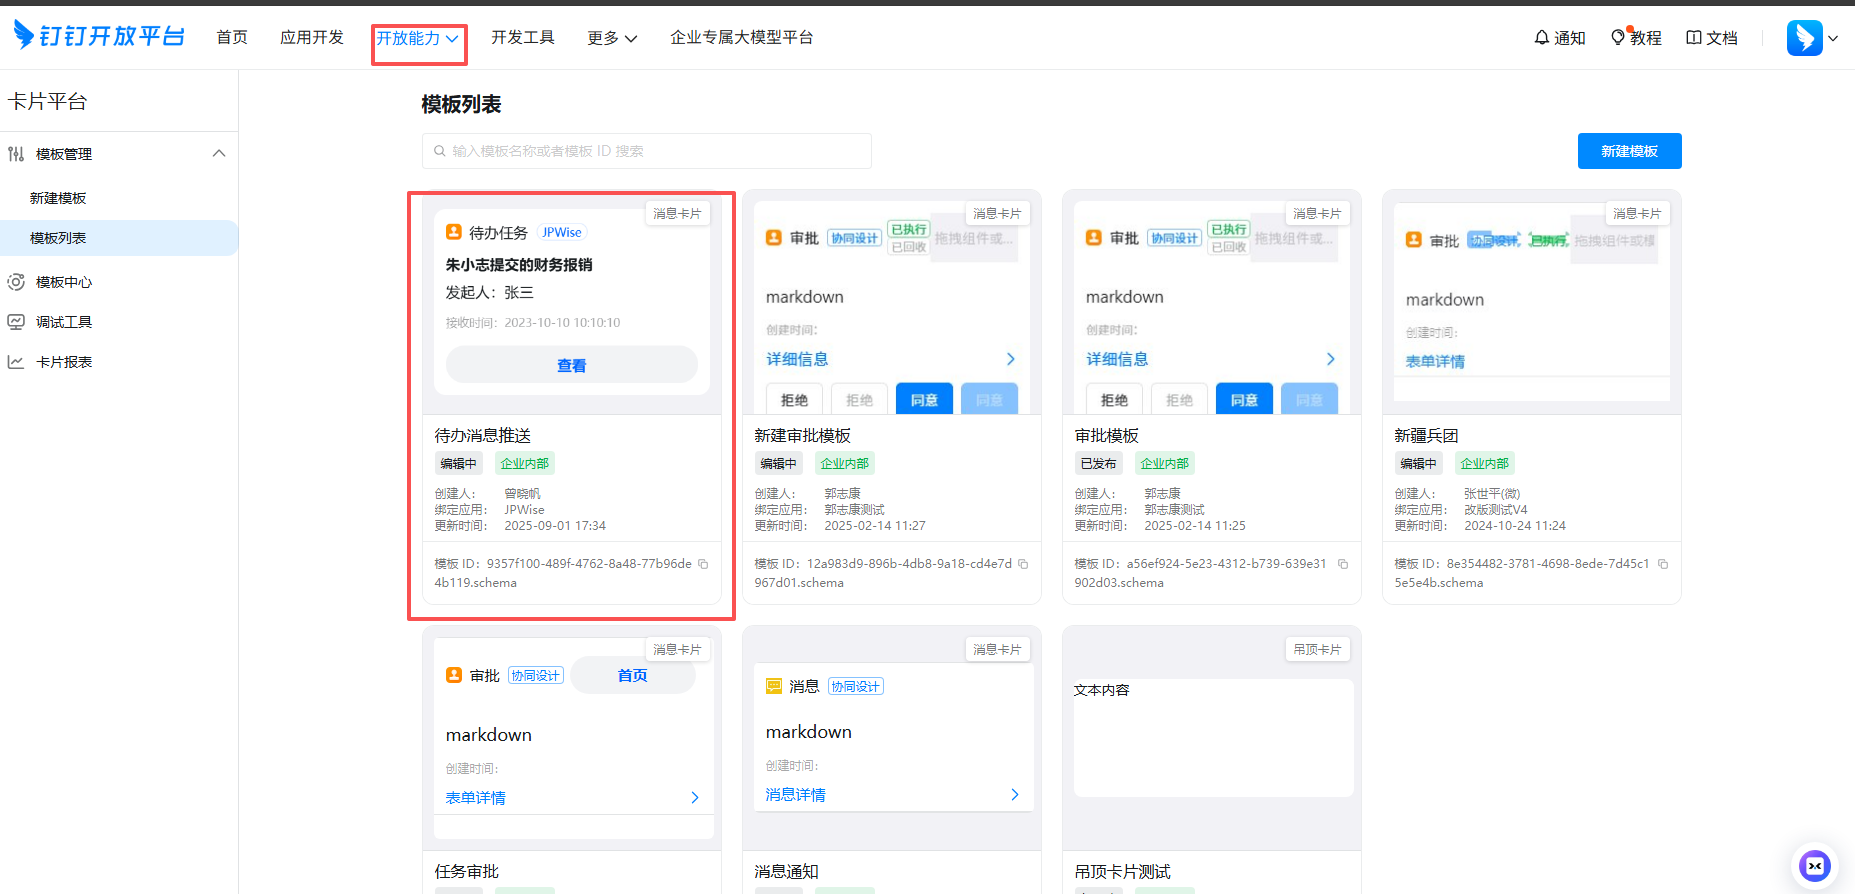
Task: Focus the template name or ID search field
Action: (x=647, y=151)
